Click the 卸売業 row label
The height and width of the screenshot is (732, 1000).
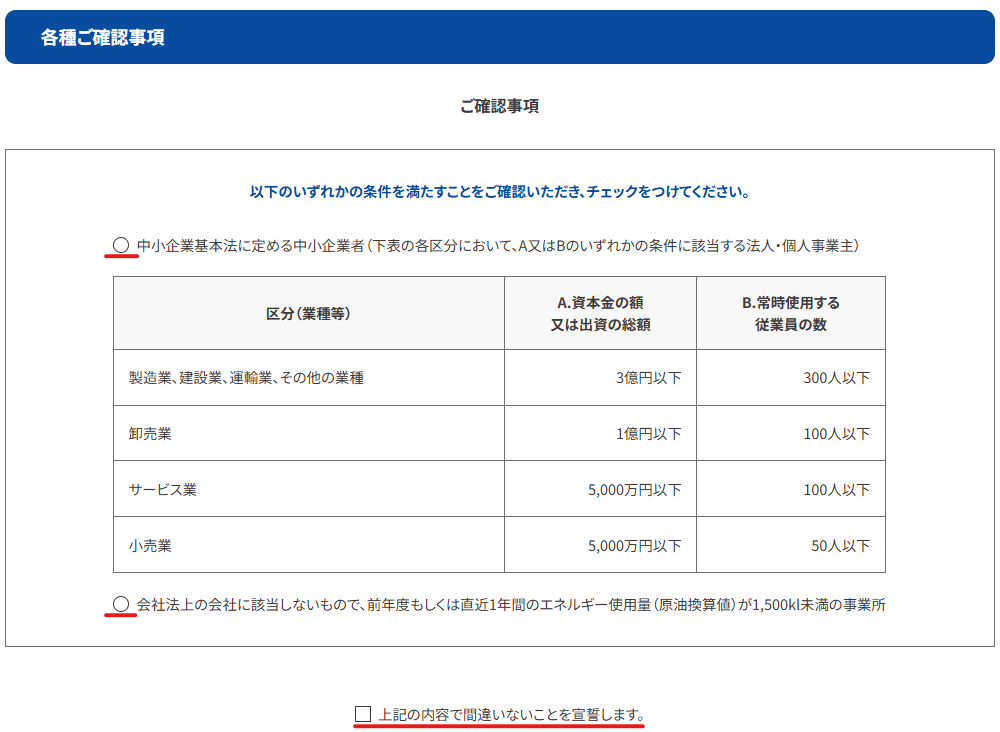pos(309,434)
